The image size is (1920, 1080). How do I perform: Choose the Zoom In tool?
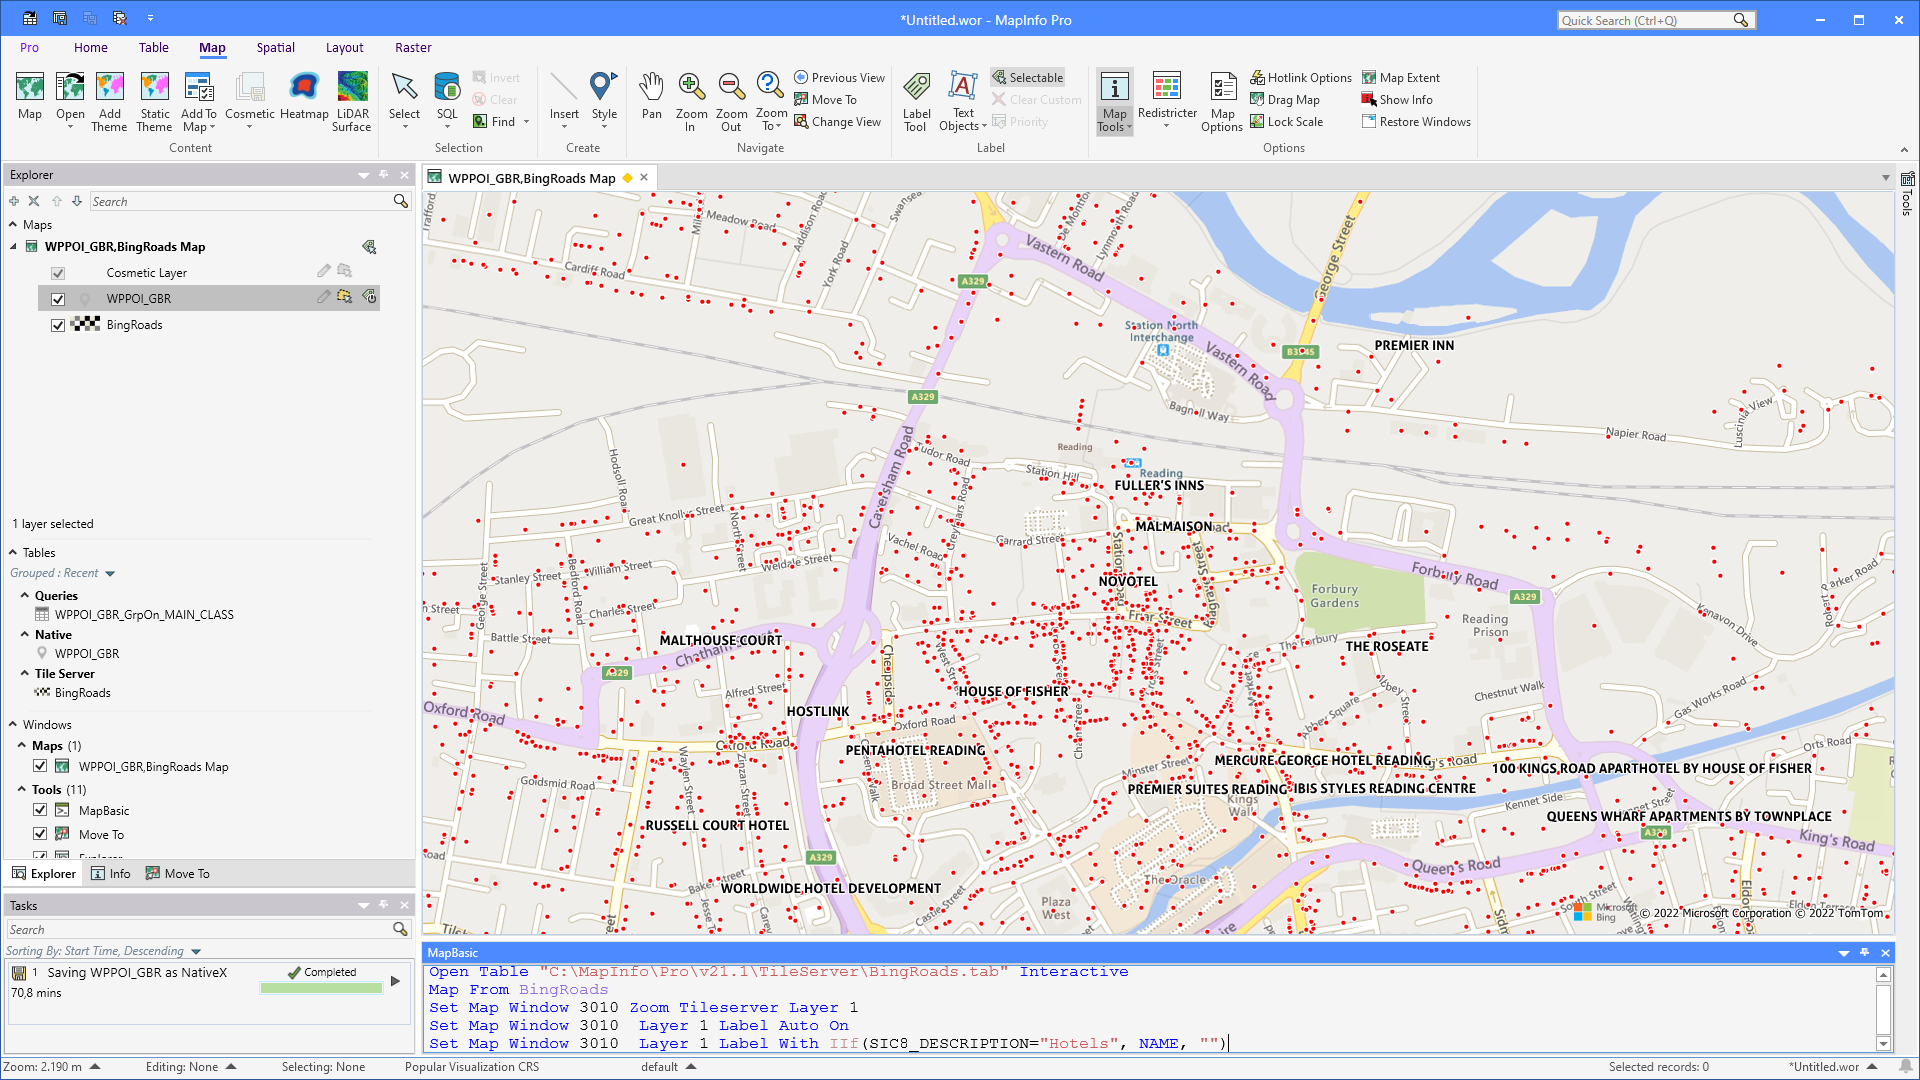691,101
